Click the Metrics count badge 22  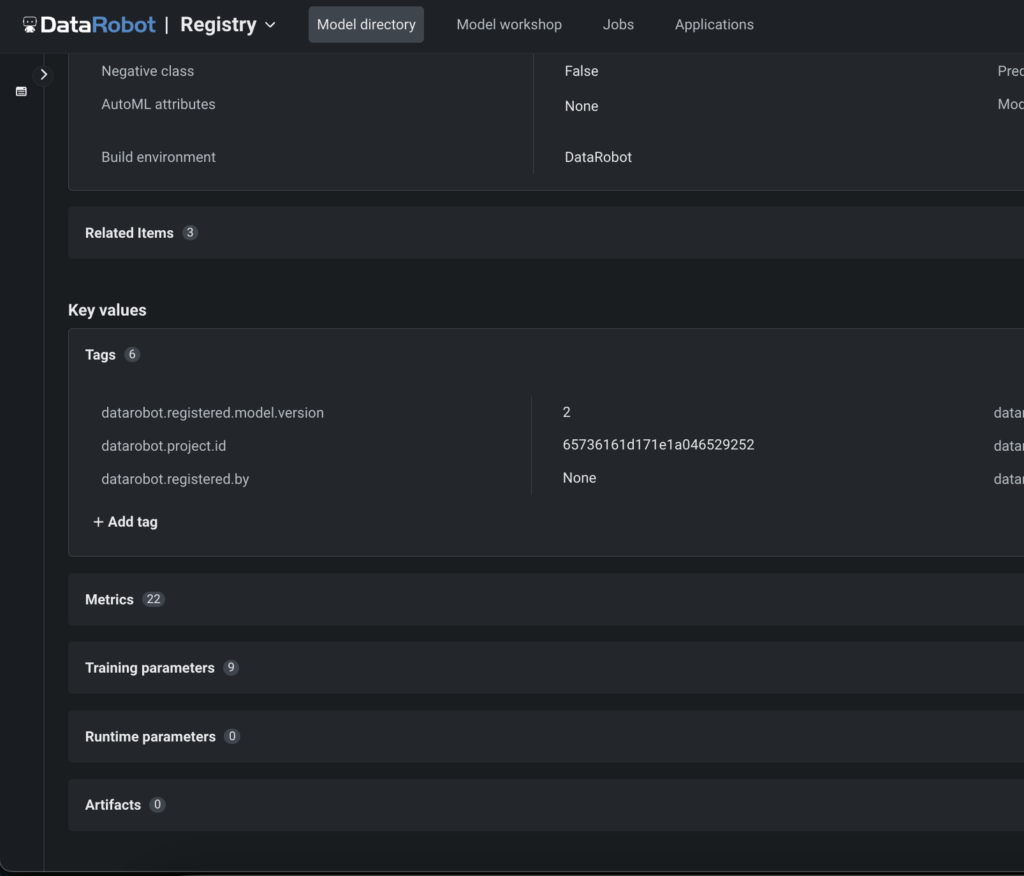153,599
